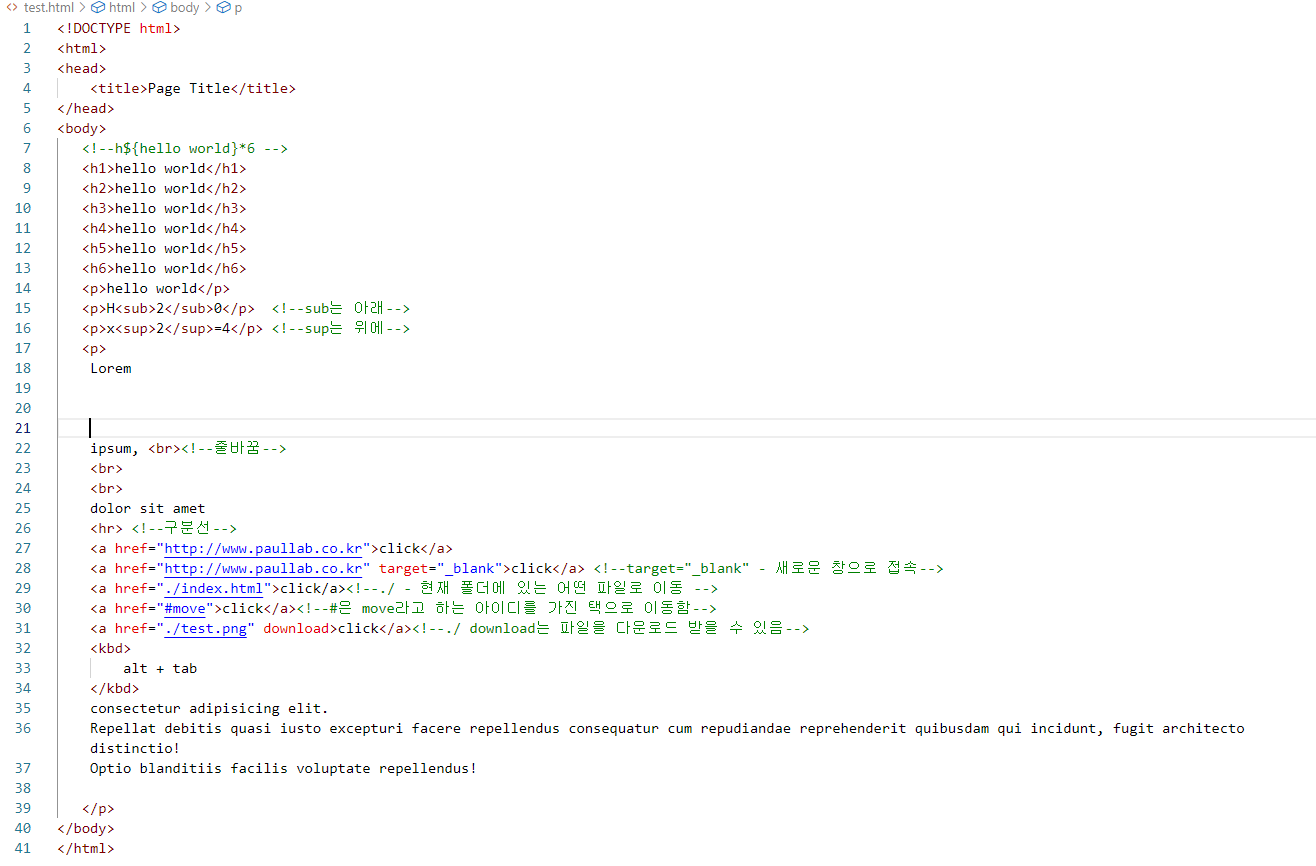Screen dimensions: 1316x866
Task: Click the opening body tag on line 6
Action: pyautogui.click(x=82, y=128)
